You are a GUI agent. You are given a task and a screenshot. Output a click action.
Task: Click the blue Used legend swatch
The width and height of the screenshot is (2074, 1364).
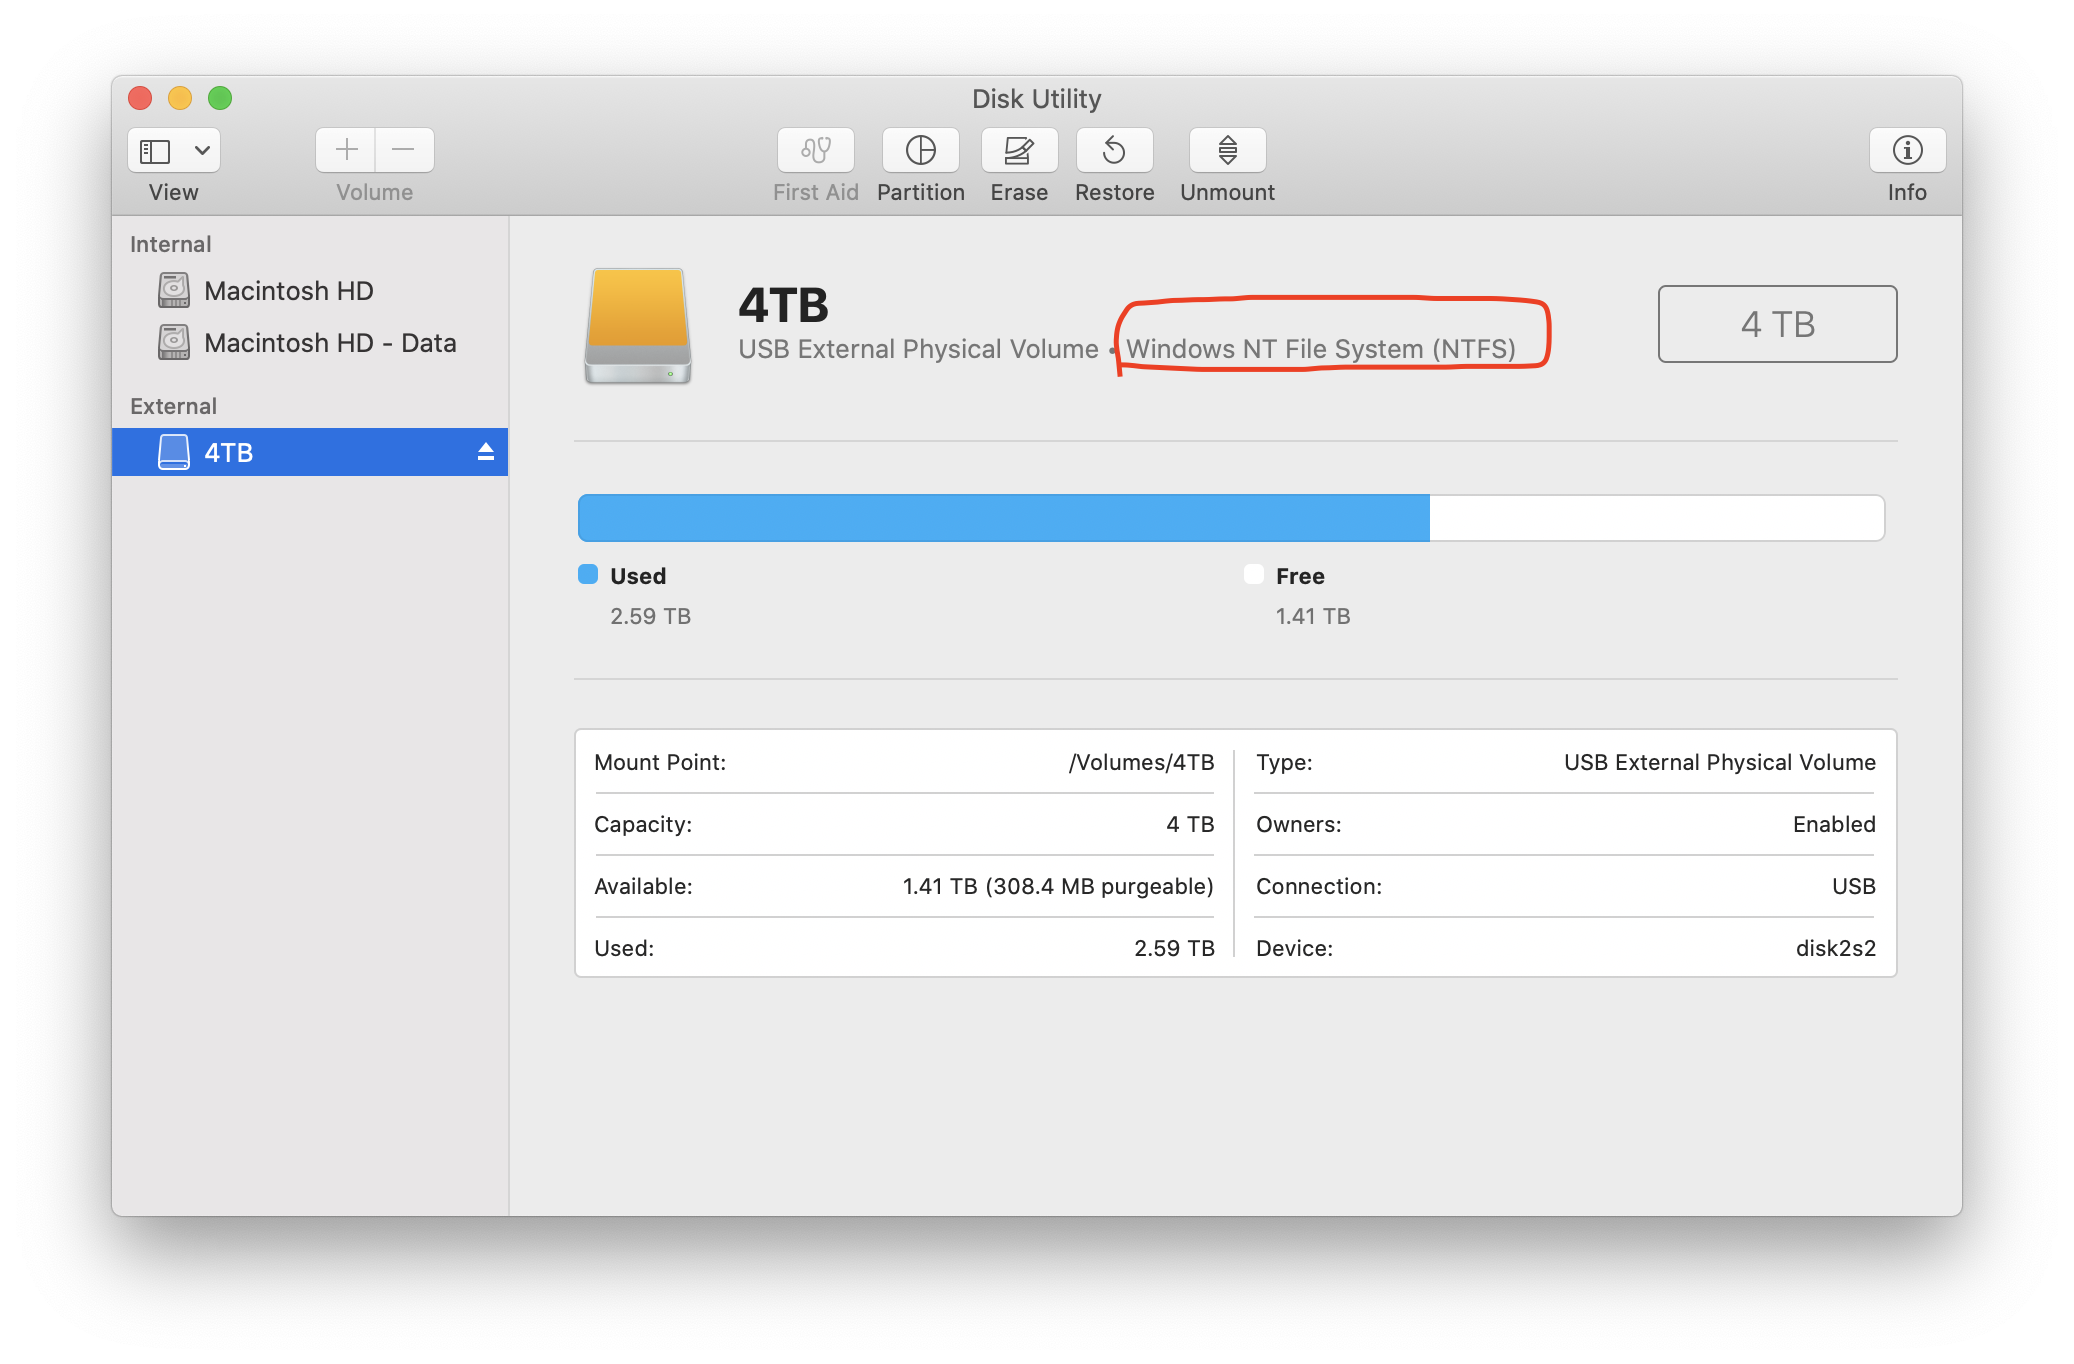point(588,574)
